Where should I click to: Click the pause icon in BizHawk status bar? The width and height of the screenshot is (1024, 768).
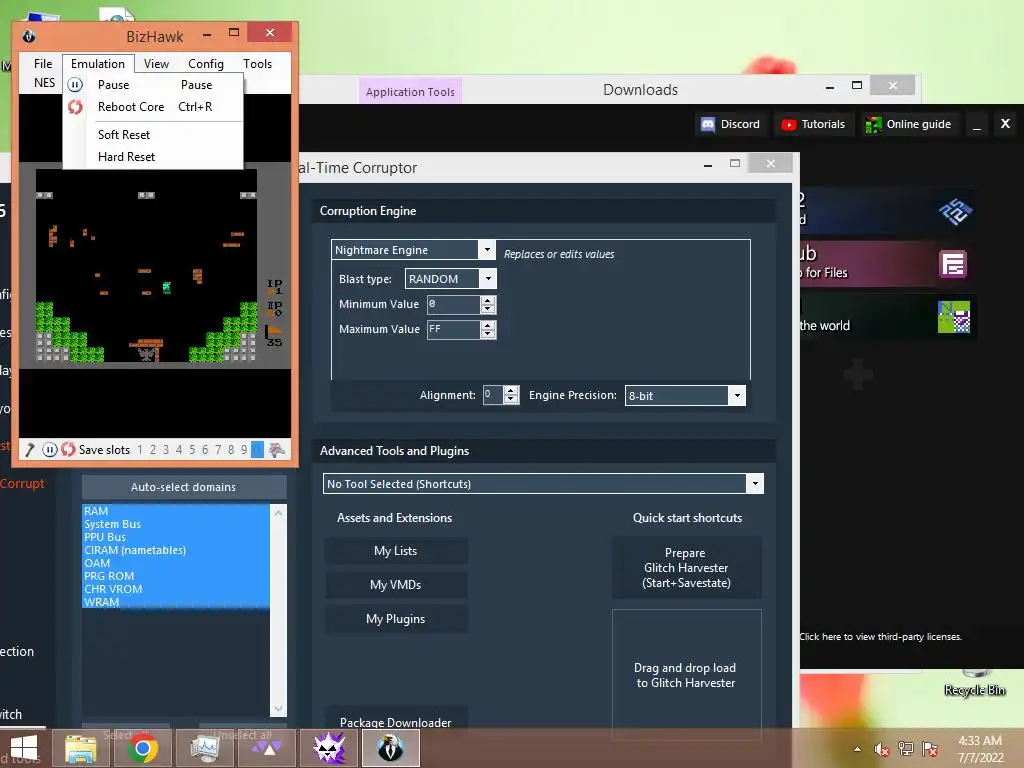[50, 450]
